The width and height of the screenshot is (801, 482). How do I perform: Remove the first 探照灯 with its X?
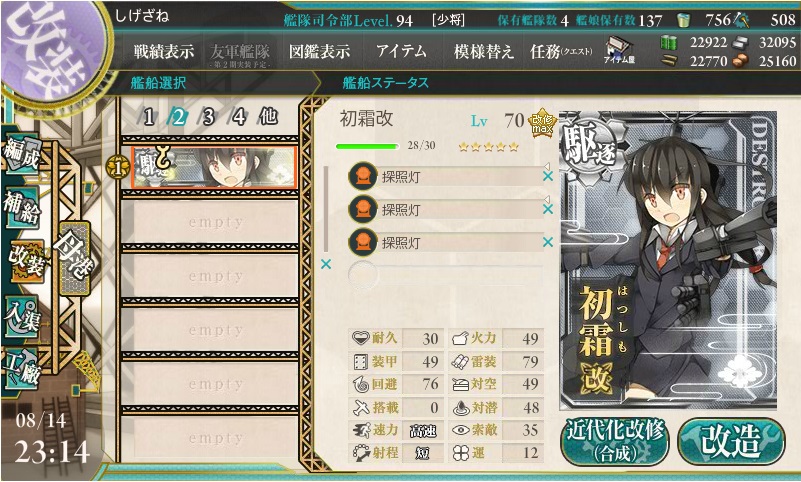point(548,177)
